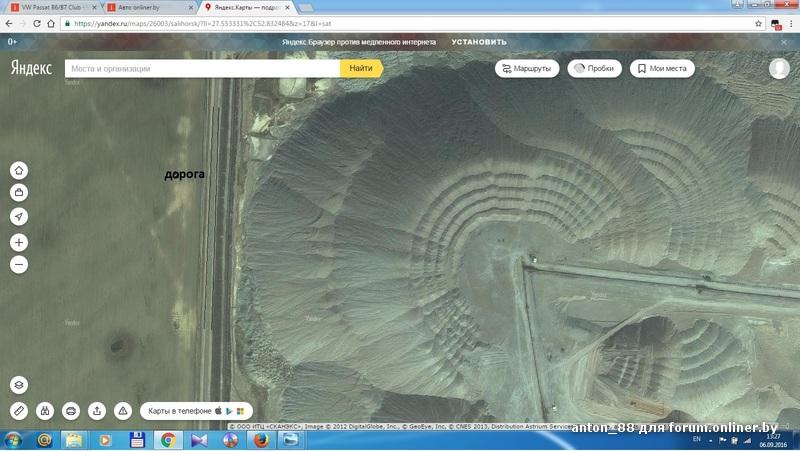This screenshot has width=800, height=451.
Task: Share the map via upload icon
Action: pos(97,411)
